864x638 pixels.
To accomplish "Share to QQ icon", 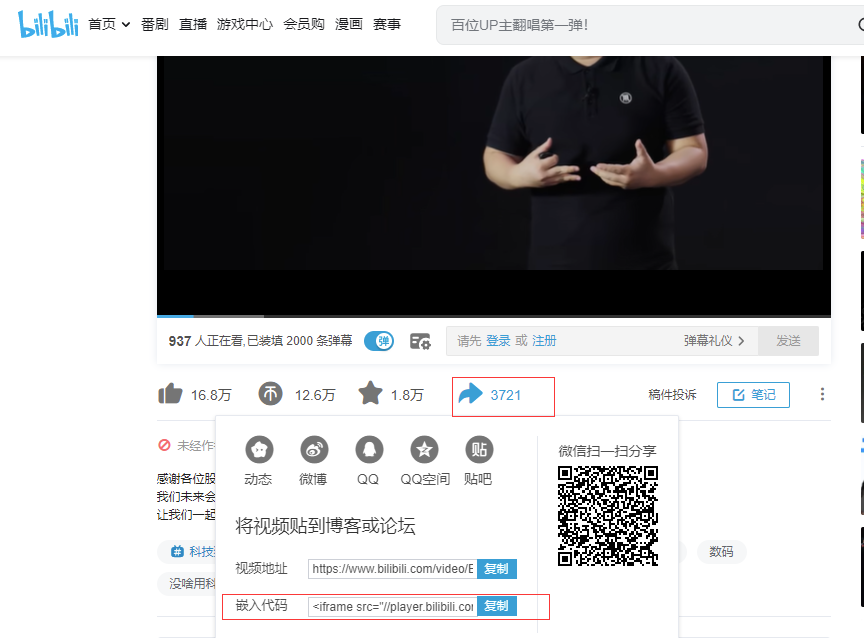I will coord(369,450).
